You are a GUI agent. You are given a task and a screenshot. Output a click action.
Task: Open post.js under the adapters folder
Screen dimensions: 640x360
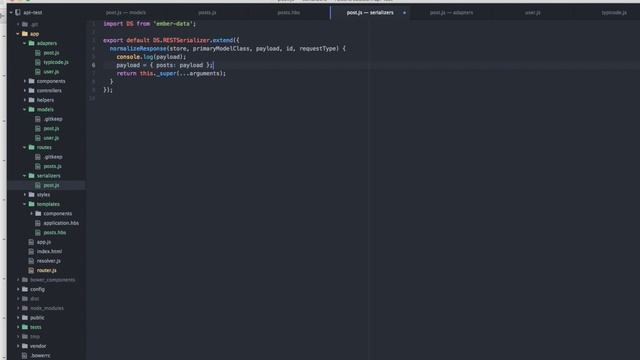point(51,53)
